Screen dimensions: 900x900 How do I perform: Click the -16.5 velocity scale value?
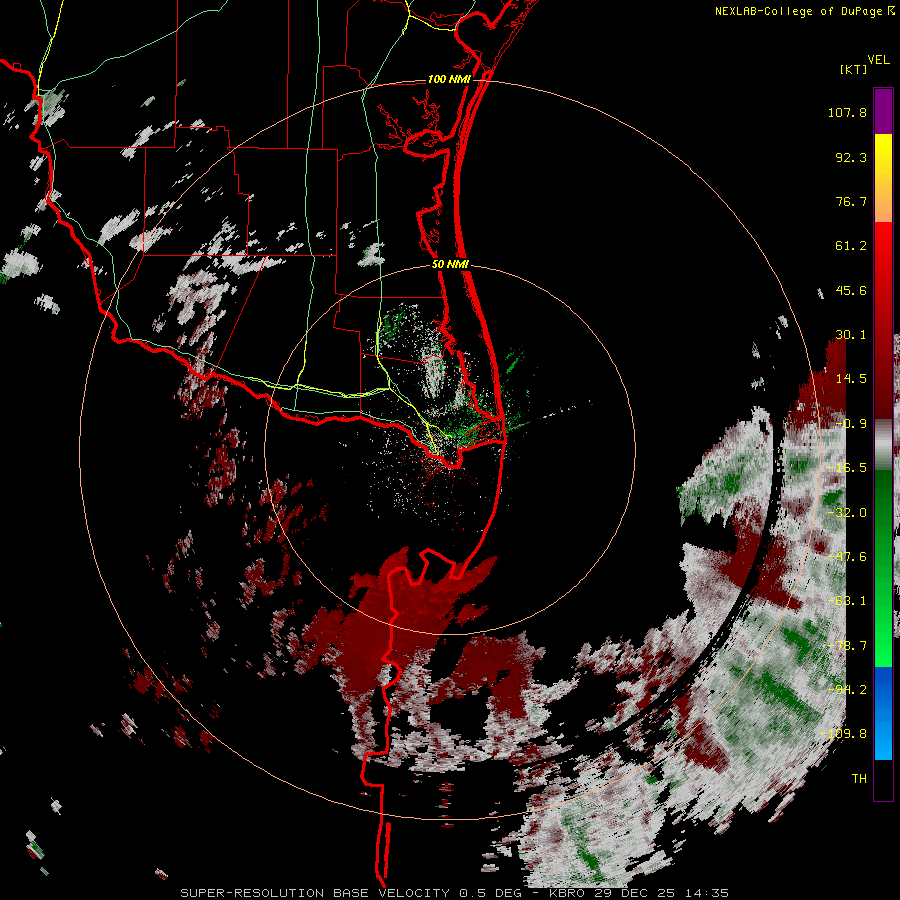[x=847, y=468]
